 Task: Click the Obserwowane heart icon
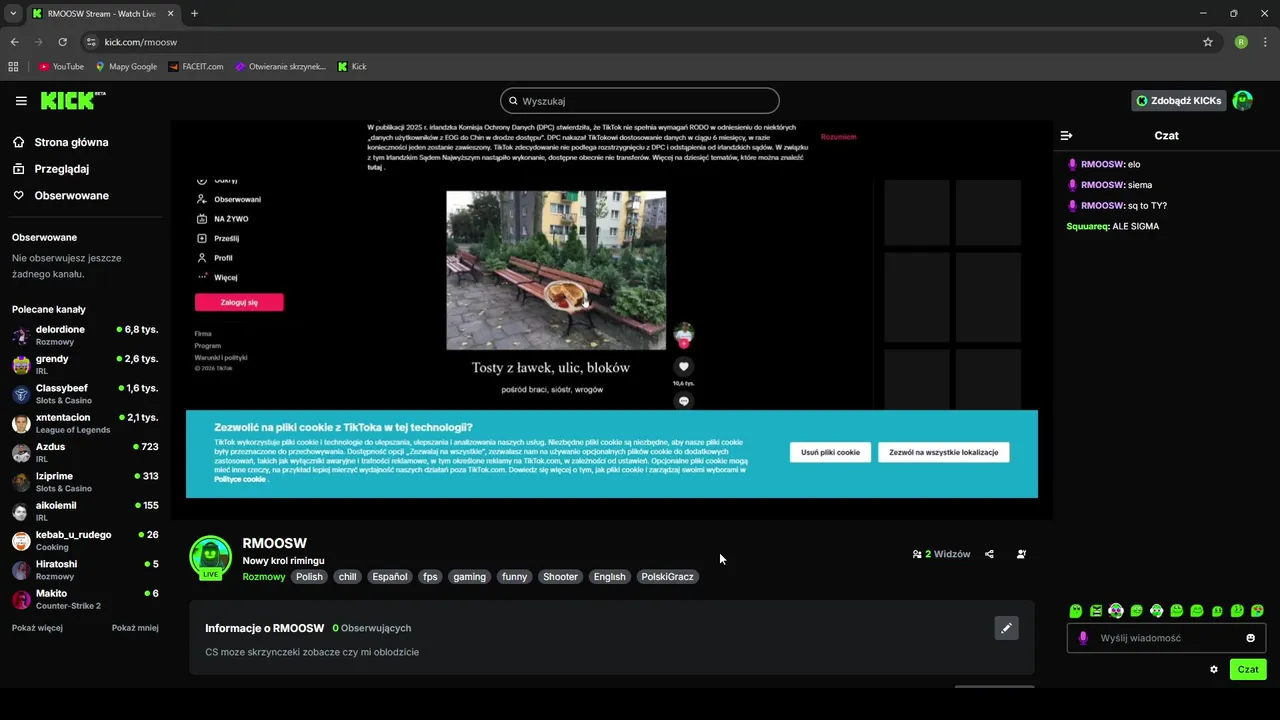point(19,196)
